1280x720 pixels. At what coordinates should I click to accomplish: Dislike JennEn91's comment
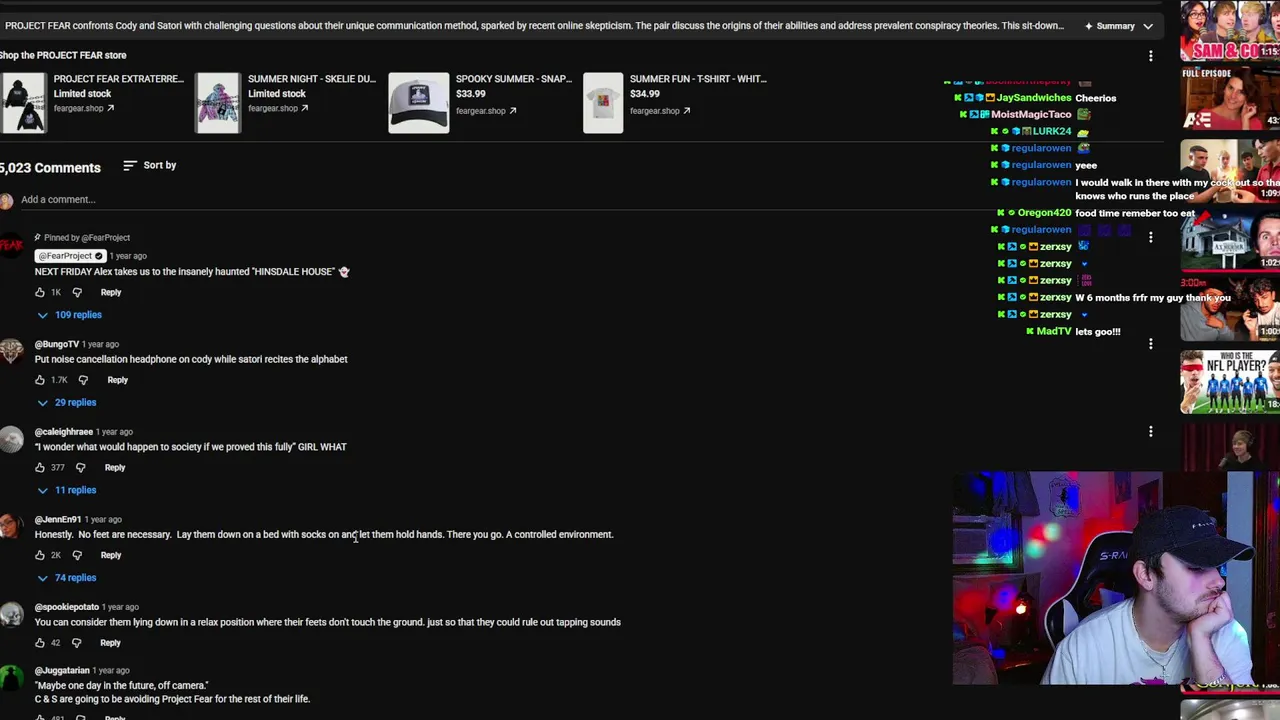(77, 555)
